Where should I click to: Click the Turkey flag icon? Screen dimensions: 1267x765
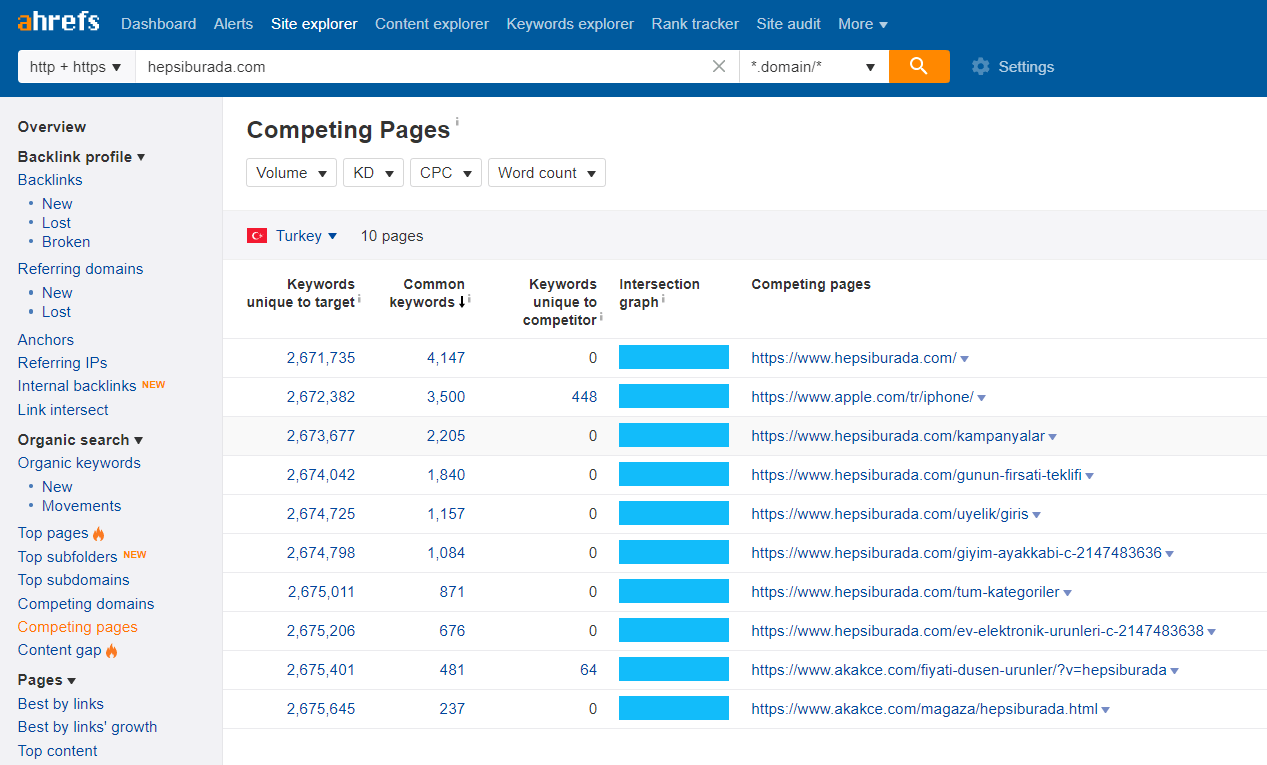coord(257,236)
